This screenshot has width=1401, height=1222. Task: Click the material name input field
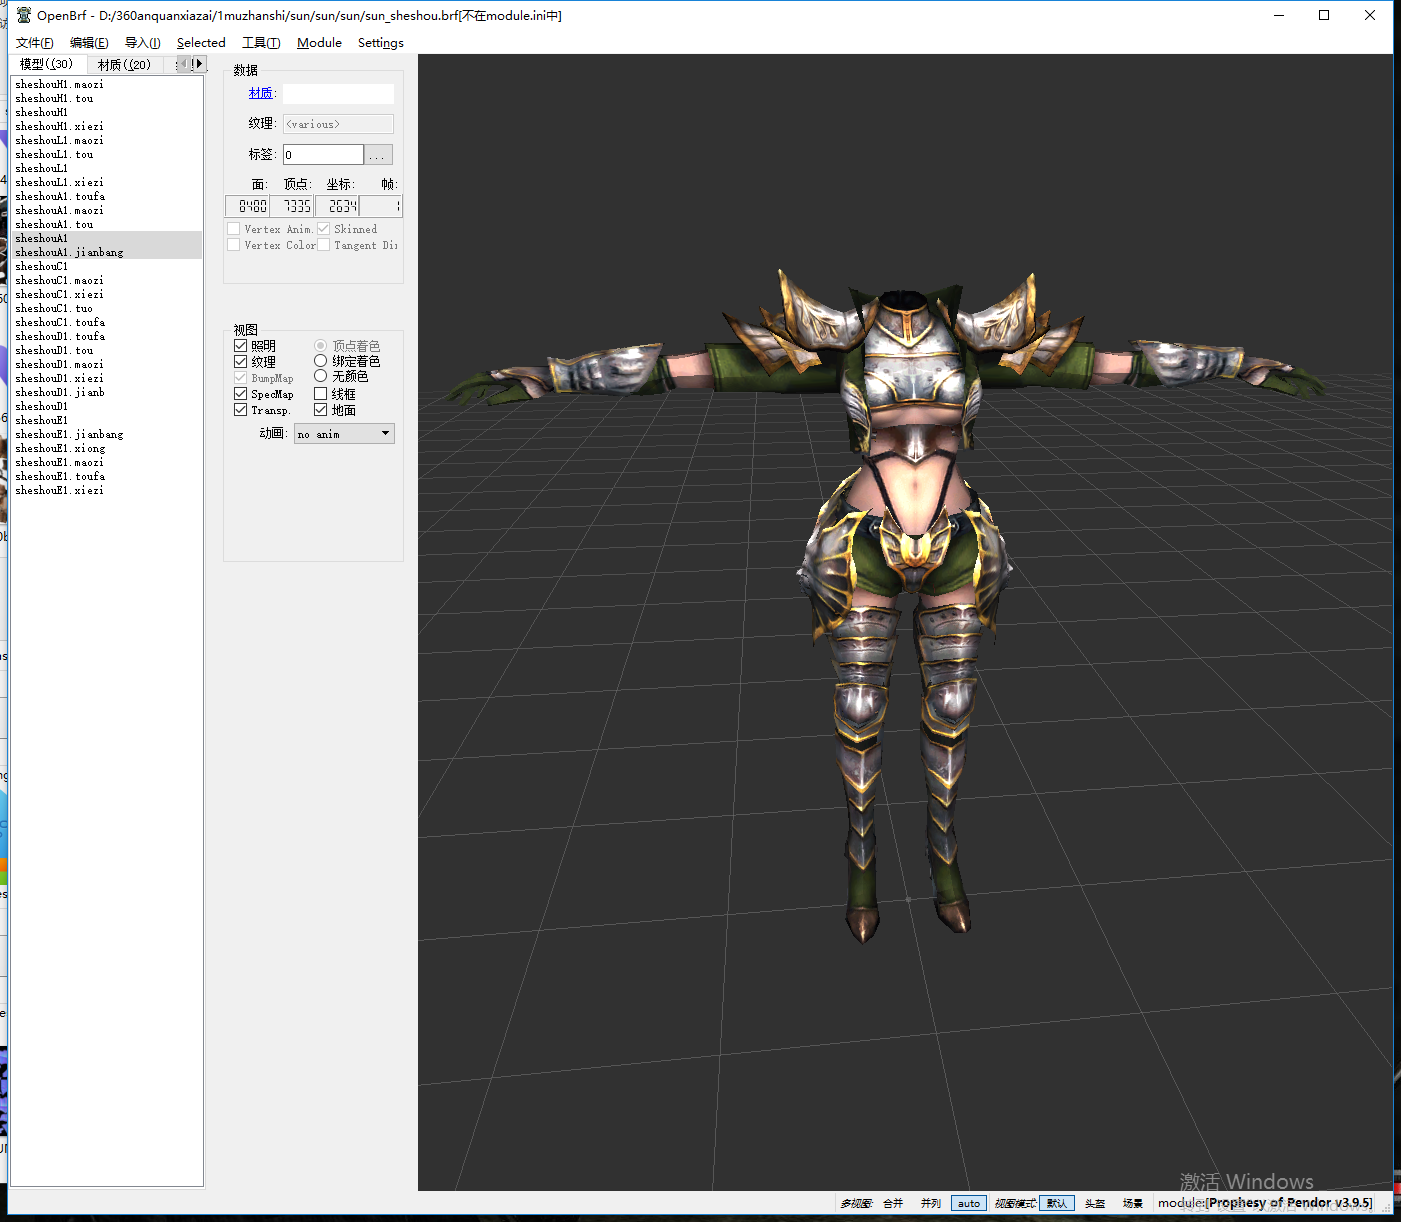tap(338, 94)
